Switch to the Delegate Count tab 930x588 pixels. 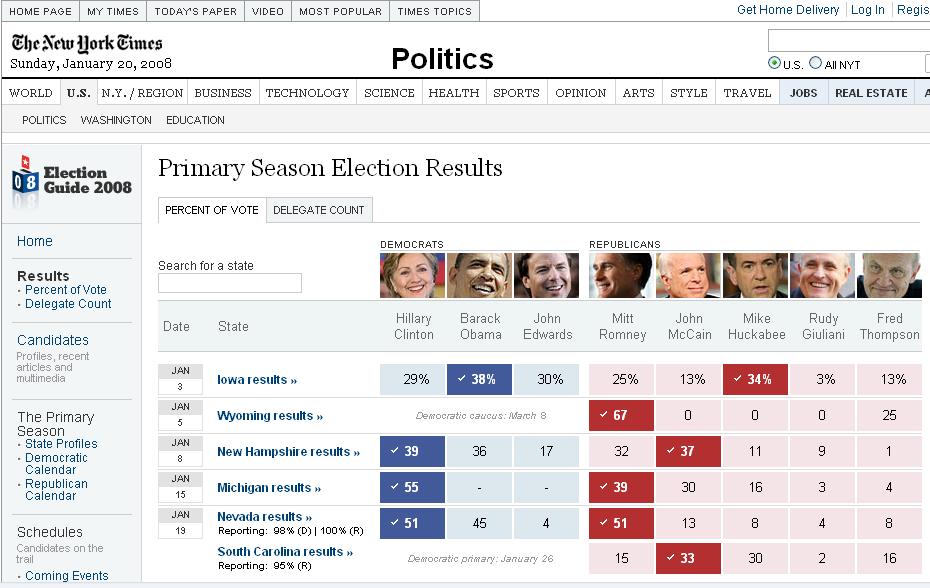pyautogui.click(x=319, y=210)
